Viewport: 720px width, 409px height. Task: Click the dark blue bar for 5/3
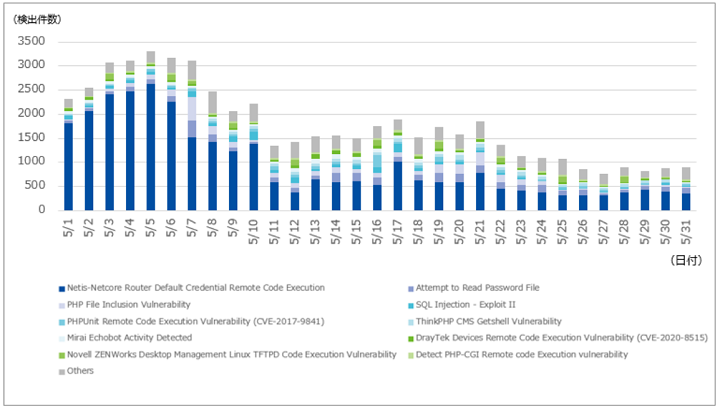110,152
